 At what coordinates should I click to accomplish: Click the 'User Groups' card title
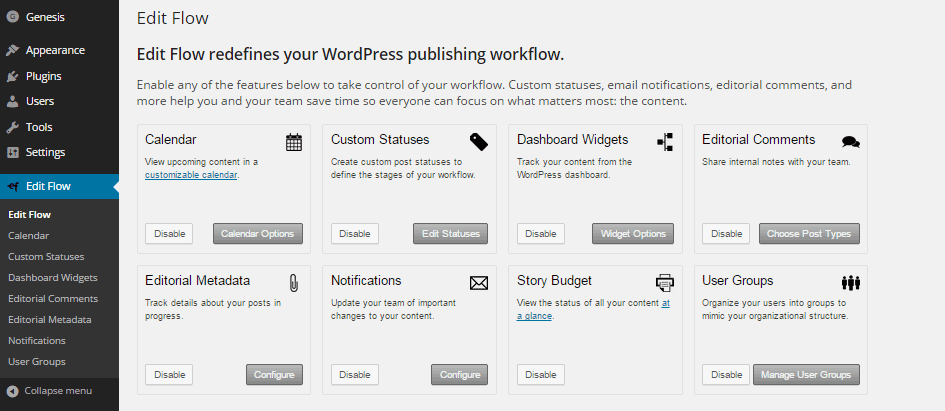pos(738,281)
